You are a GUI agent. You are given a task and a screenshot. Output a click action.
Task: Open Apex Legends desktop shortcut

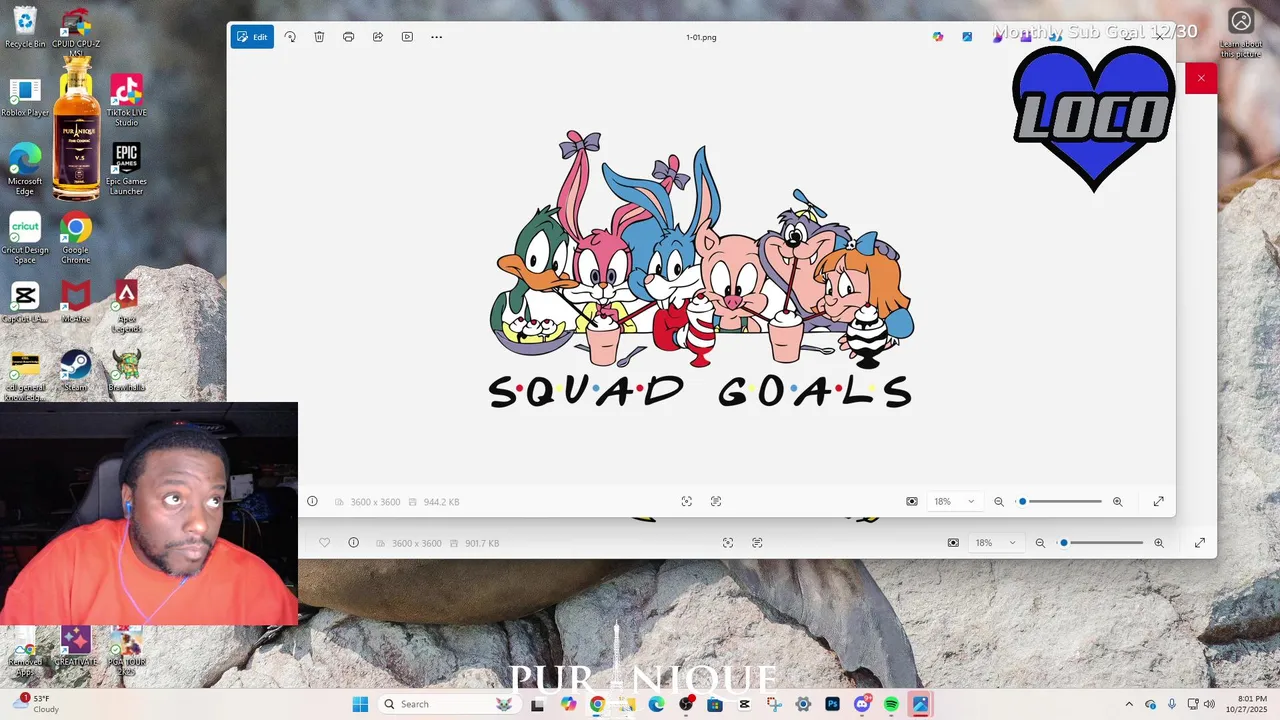pyautogui.click(x=126, y=305)
